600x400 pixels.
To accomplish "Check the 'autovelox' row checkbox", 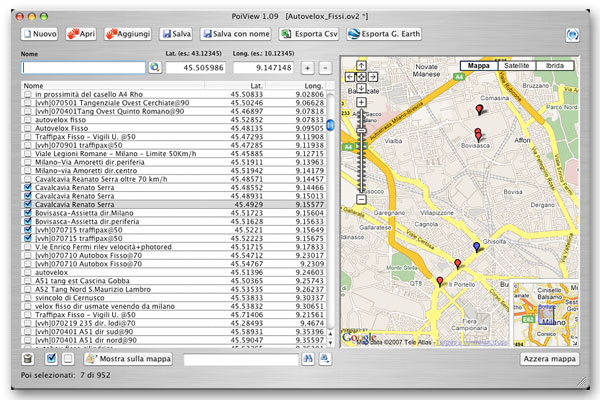I will [28, 272].
